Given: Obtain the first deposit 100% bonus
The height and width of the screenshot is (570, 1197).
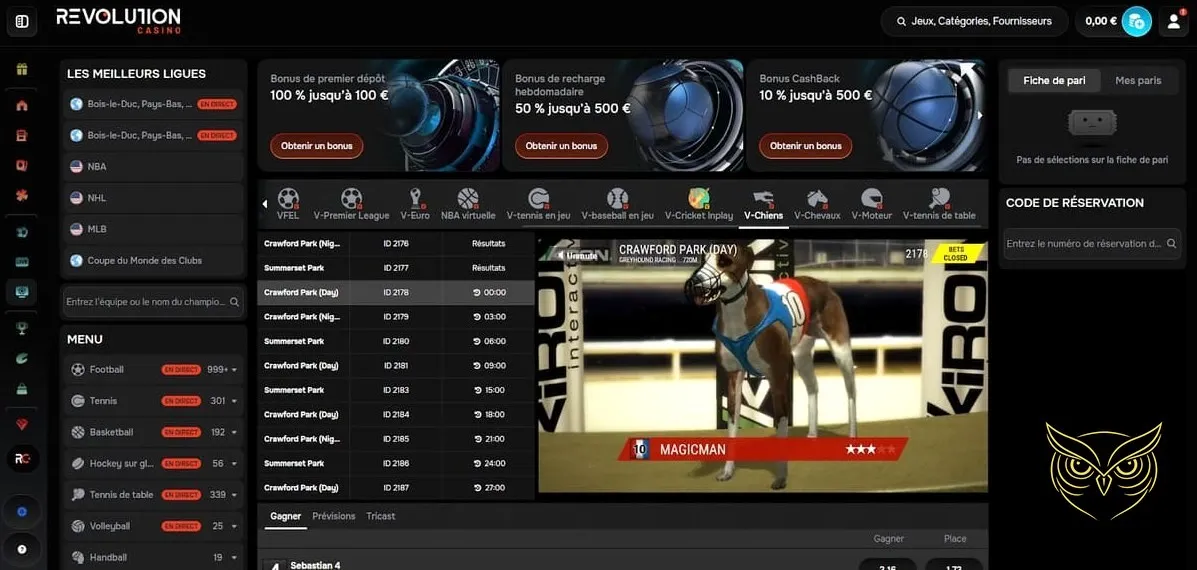Looking at the screenshot, I should [x=316, y=146].
